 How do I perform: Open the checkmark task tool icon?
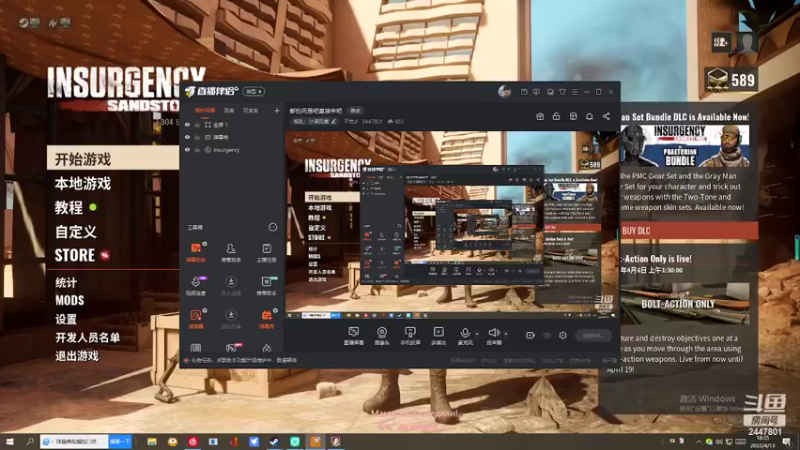click(266, 252)
